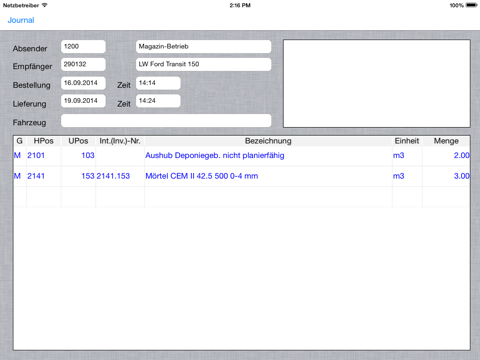The image size is (480, 360).
Task: Select Mörtel CEM II 42.5 row
Action: tap(242, 176)
